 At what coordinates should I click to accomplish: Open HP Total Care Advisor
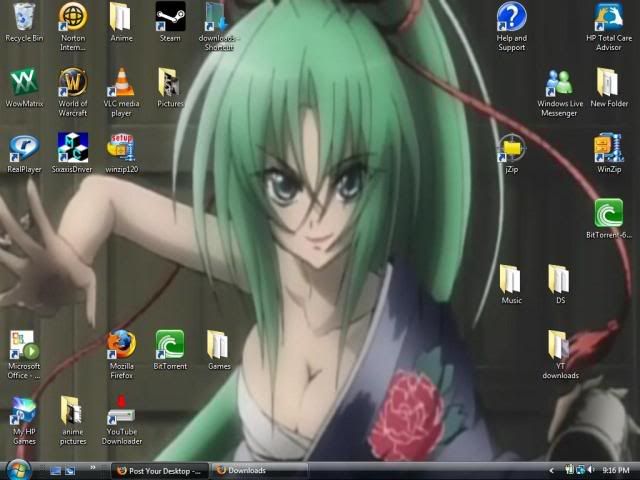pos(608,18)
